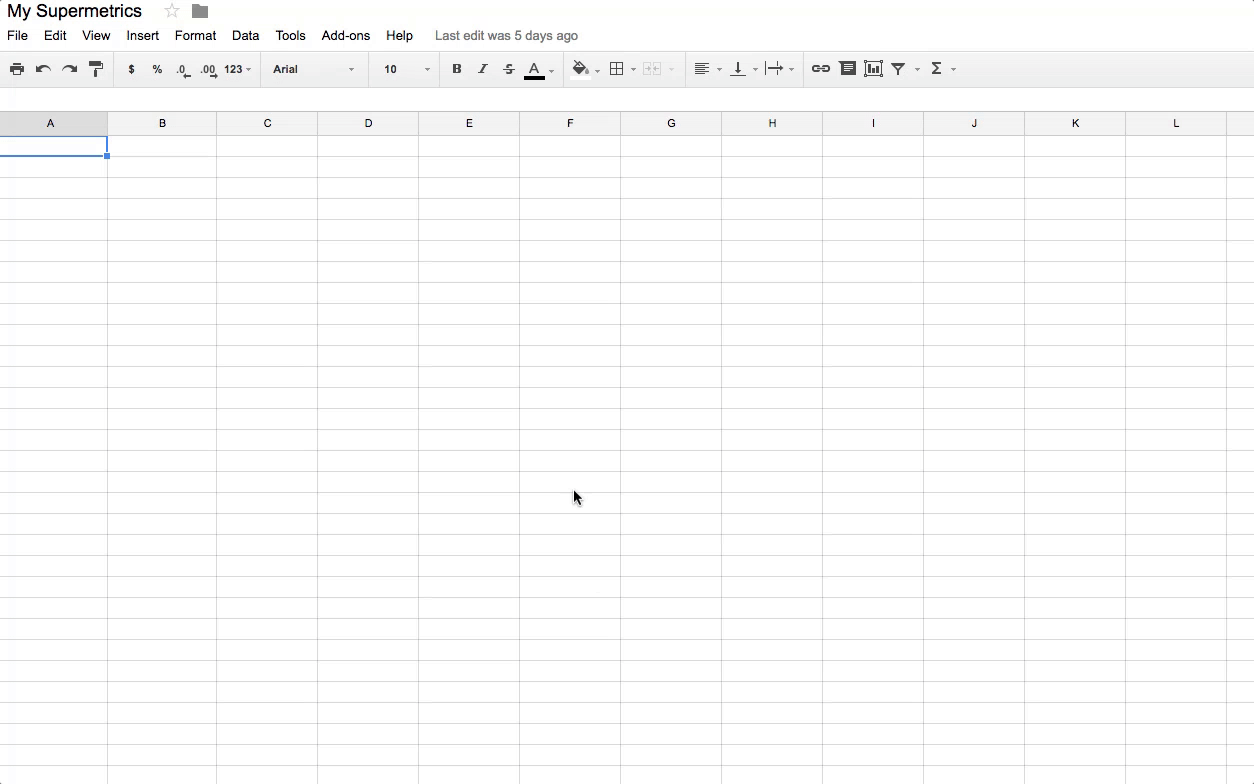
Task: Rename the My Supermetrics title
Action: (75, 11)
